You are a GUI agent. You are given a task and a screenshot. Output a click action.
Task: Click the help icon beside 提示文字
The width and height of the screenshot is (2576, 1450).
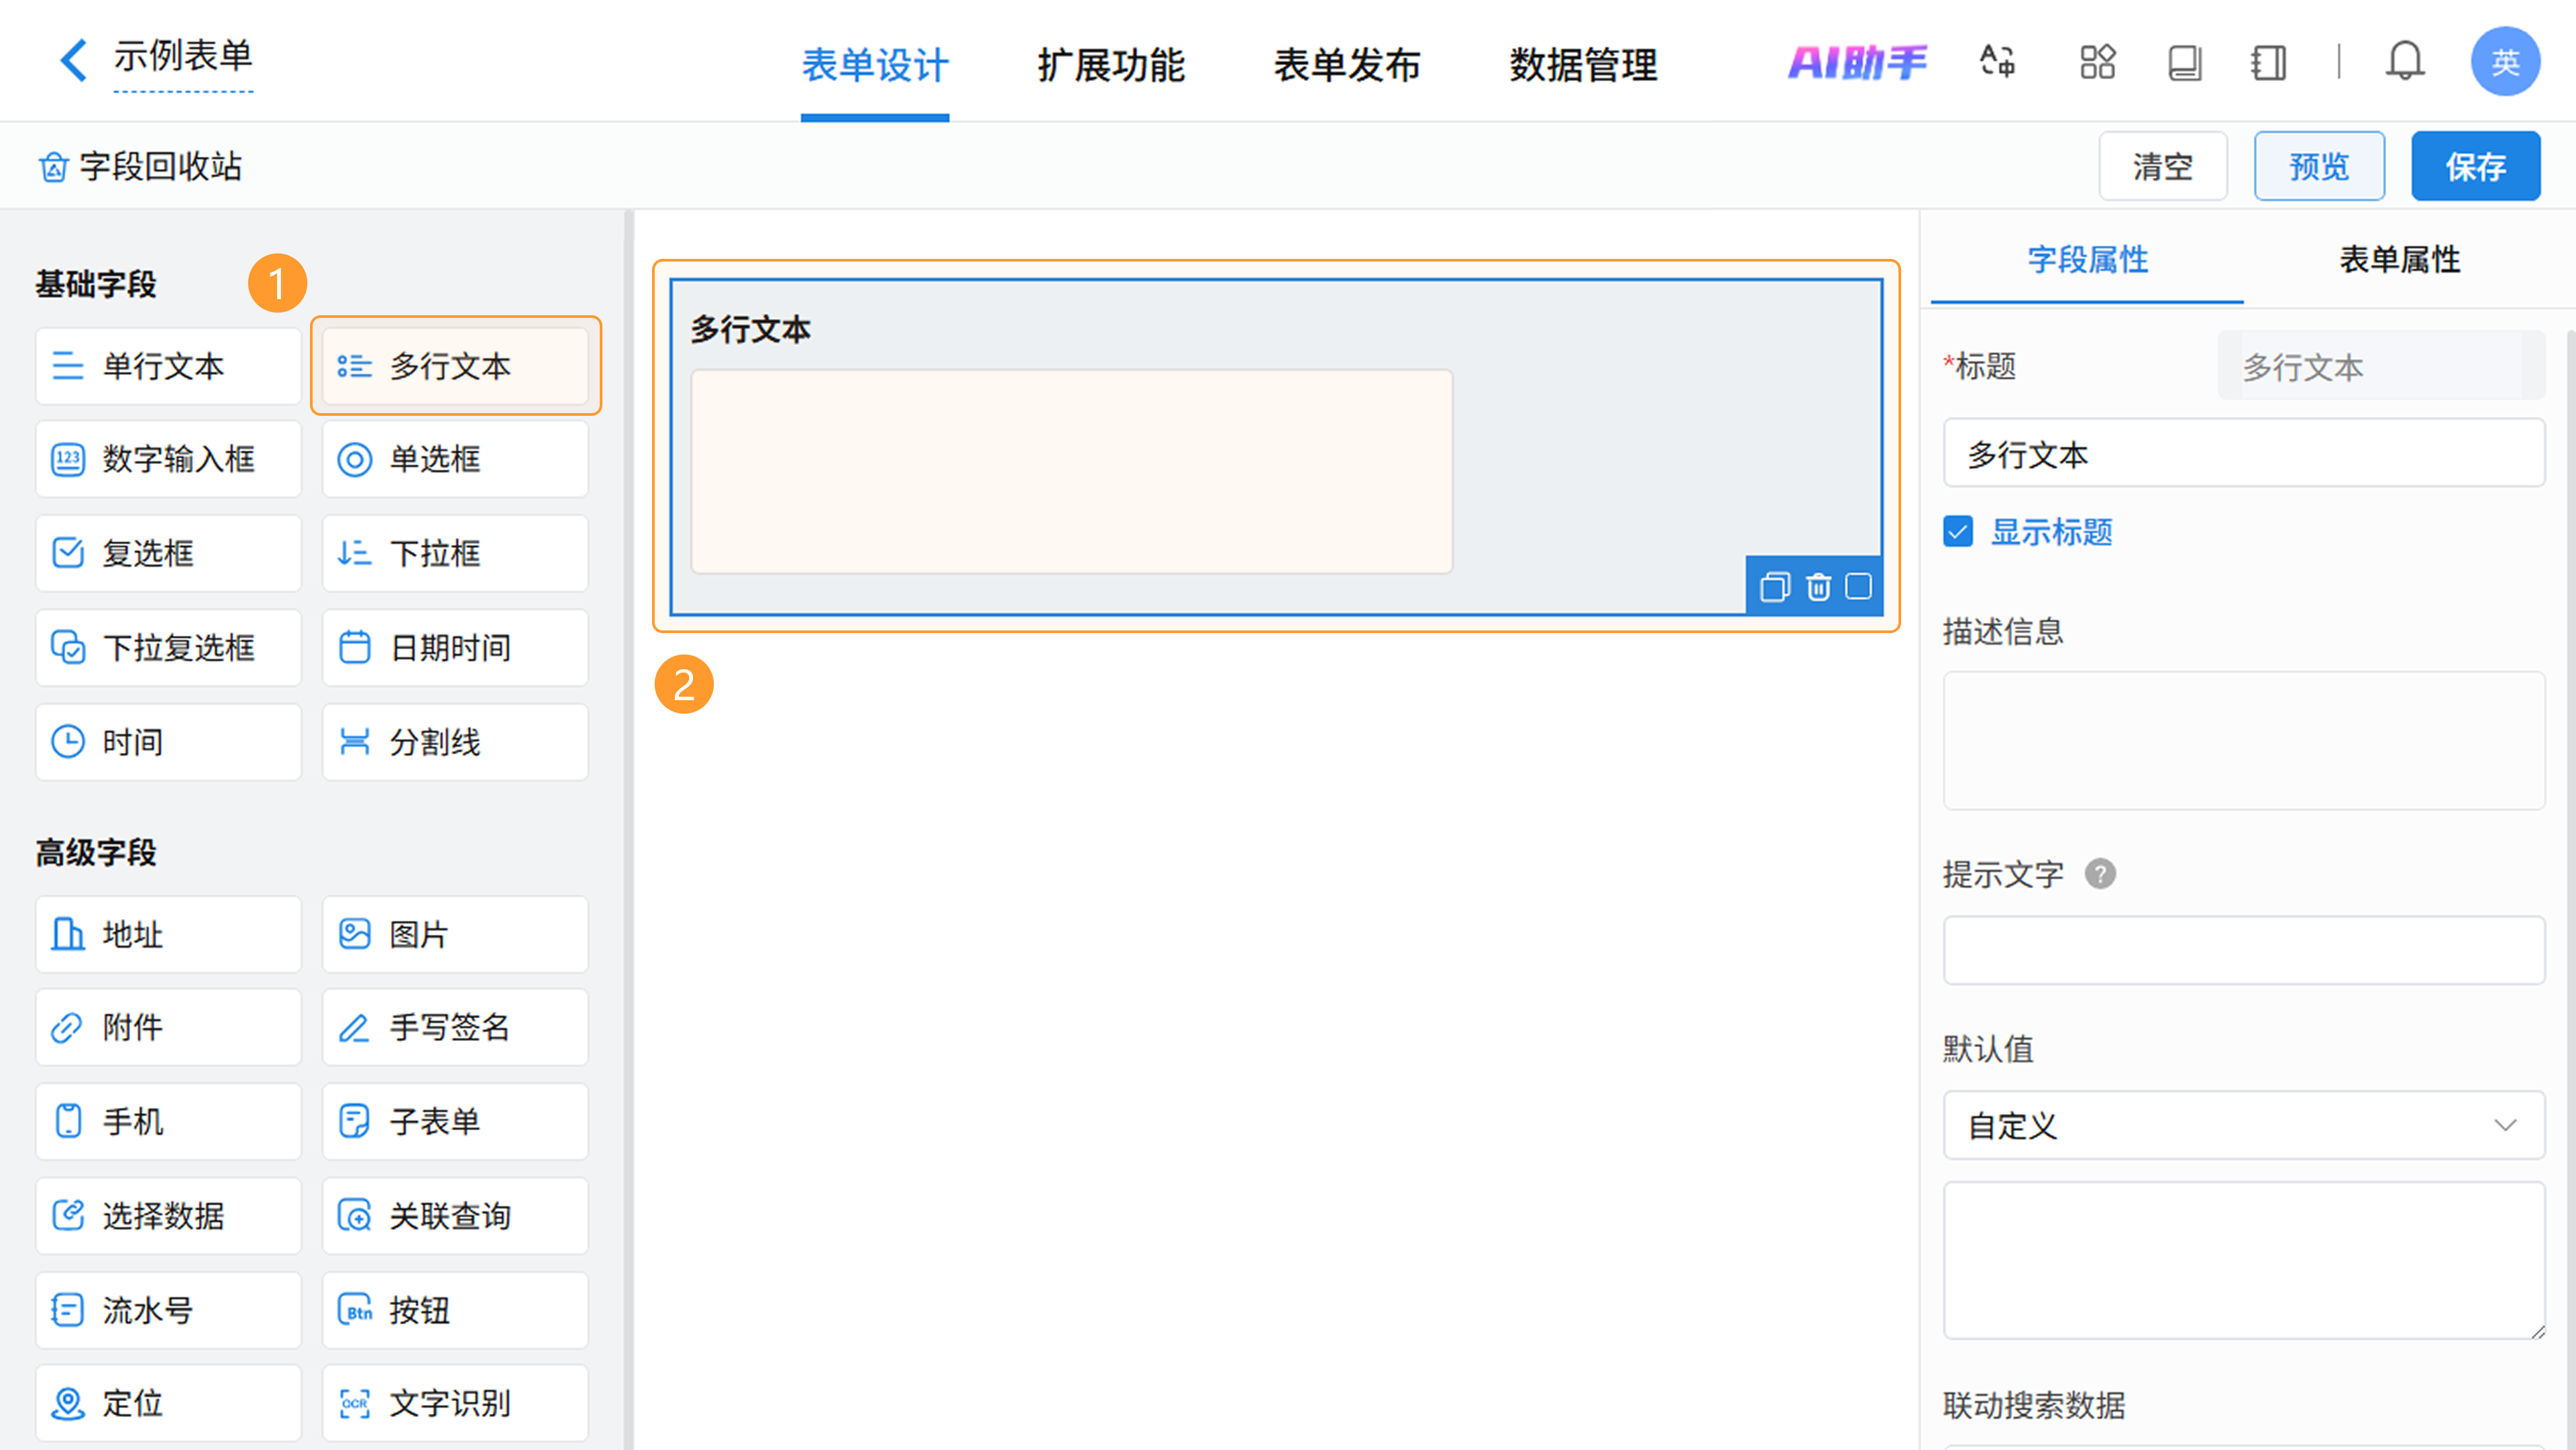pyautogui.click(x=2100, y=874)
